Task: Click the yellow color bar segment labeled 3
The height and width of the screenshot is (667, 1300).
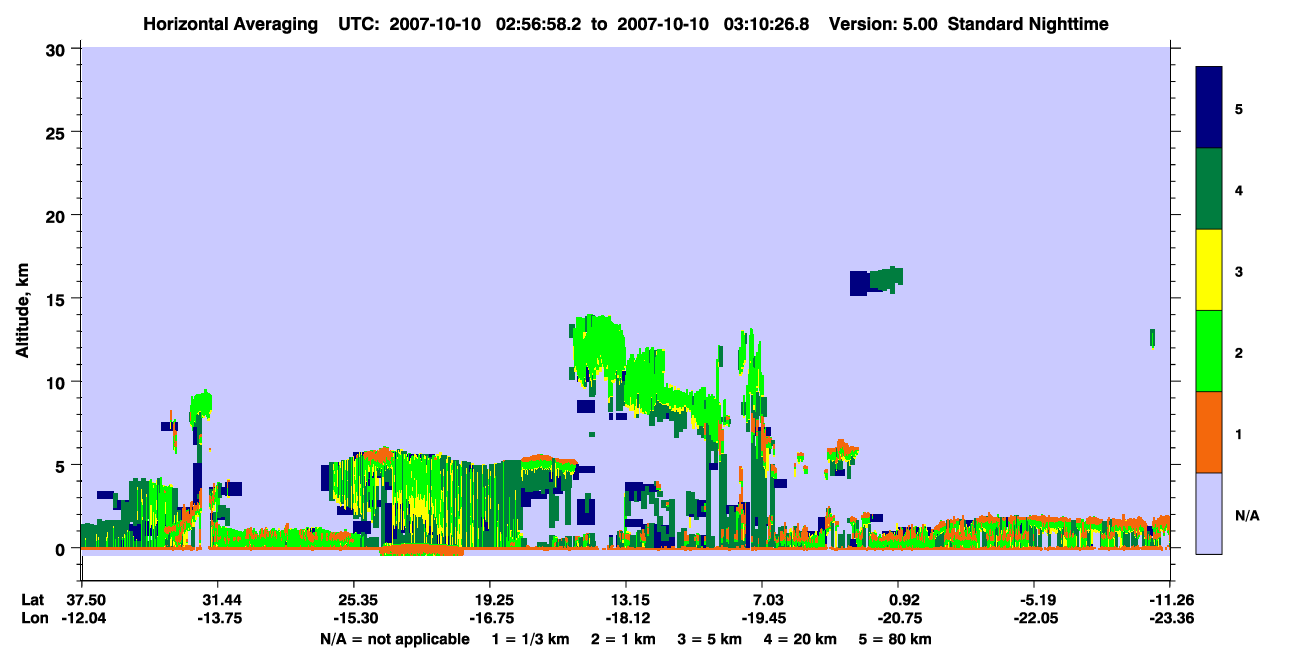Action: tap(1209, 270)
